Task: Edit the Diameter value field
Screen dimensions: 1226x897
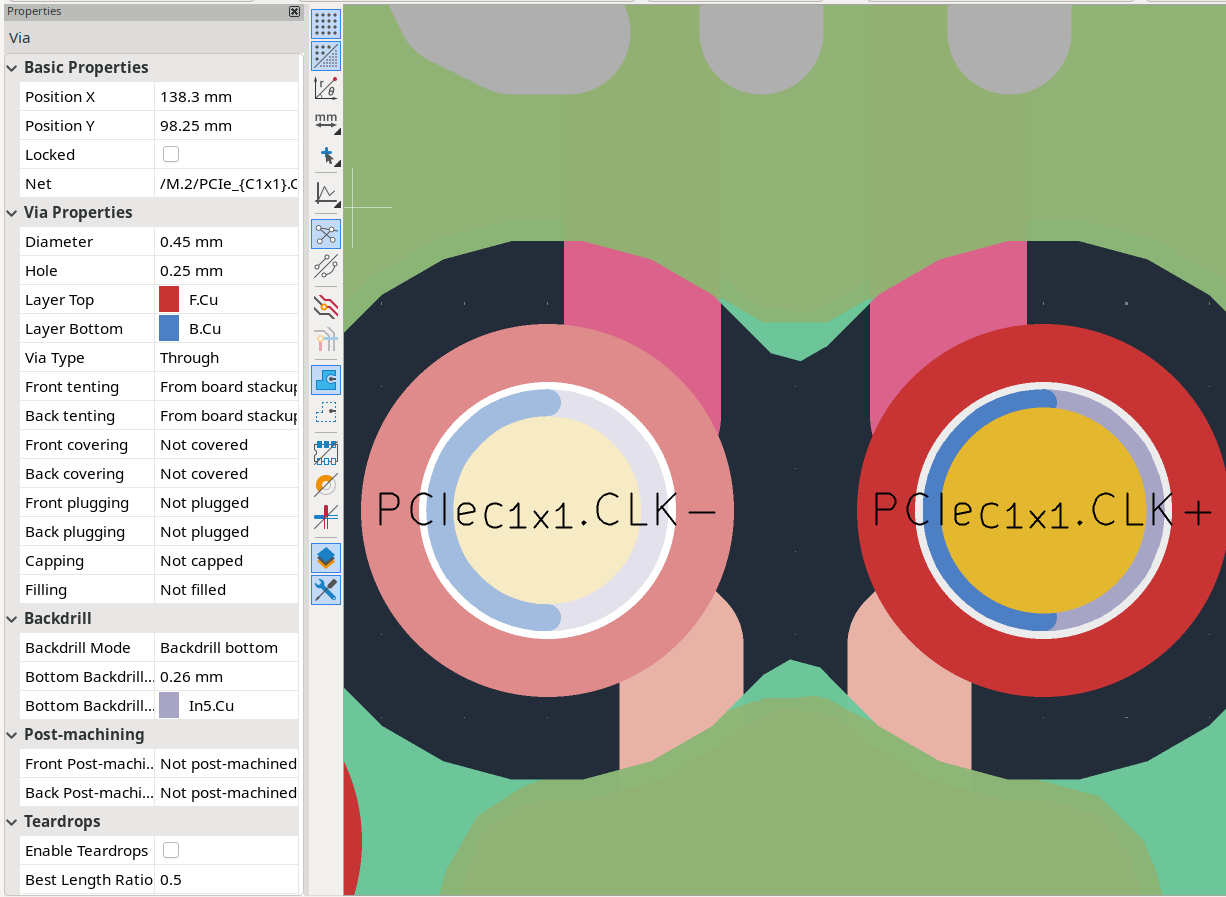Action: pyautogui.click(x=228, y=242)
